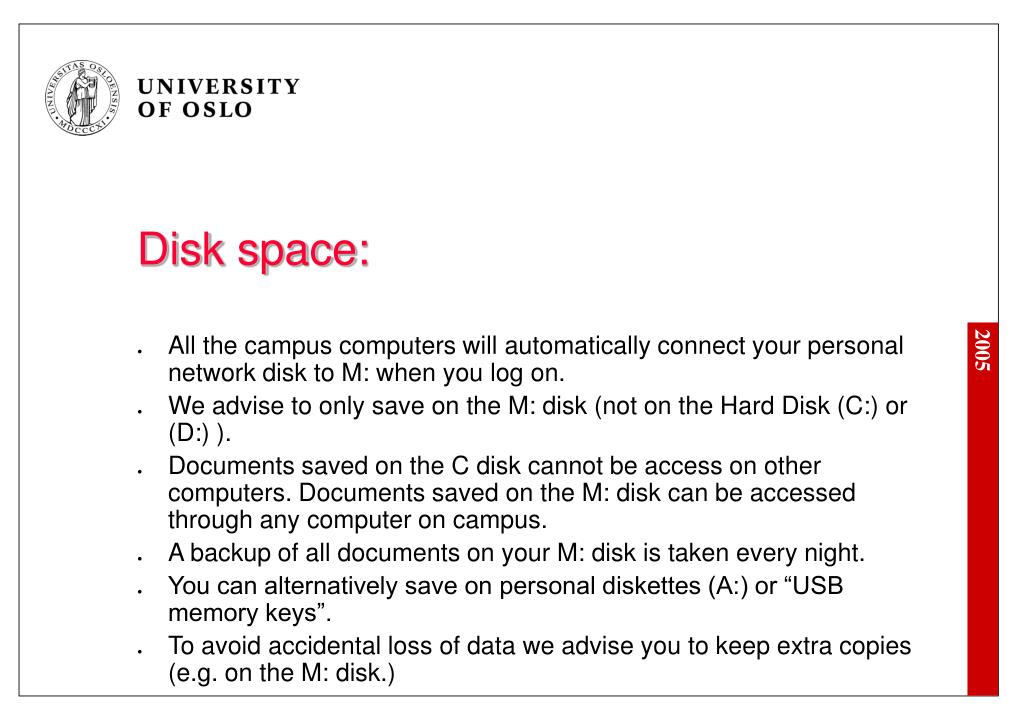
Task: Select the red Disk space: slide title
Action: tap(254, 250)
